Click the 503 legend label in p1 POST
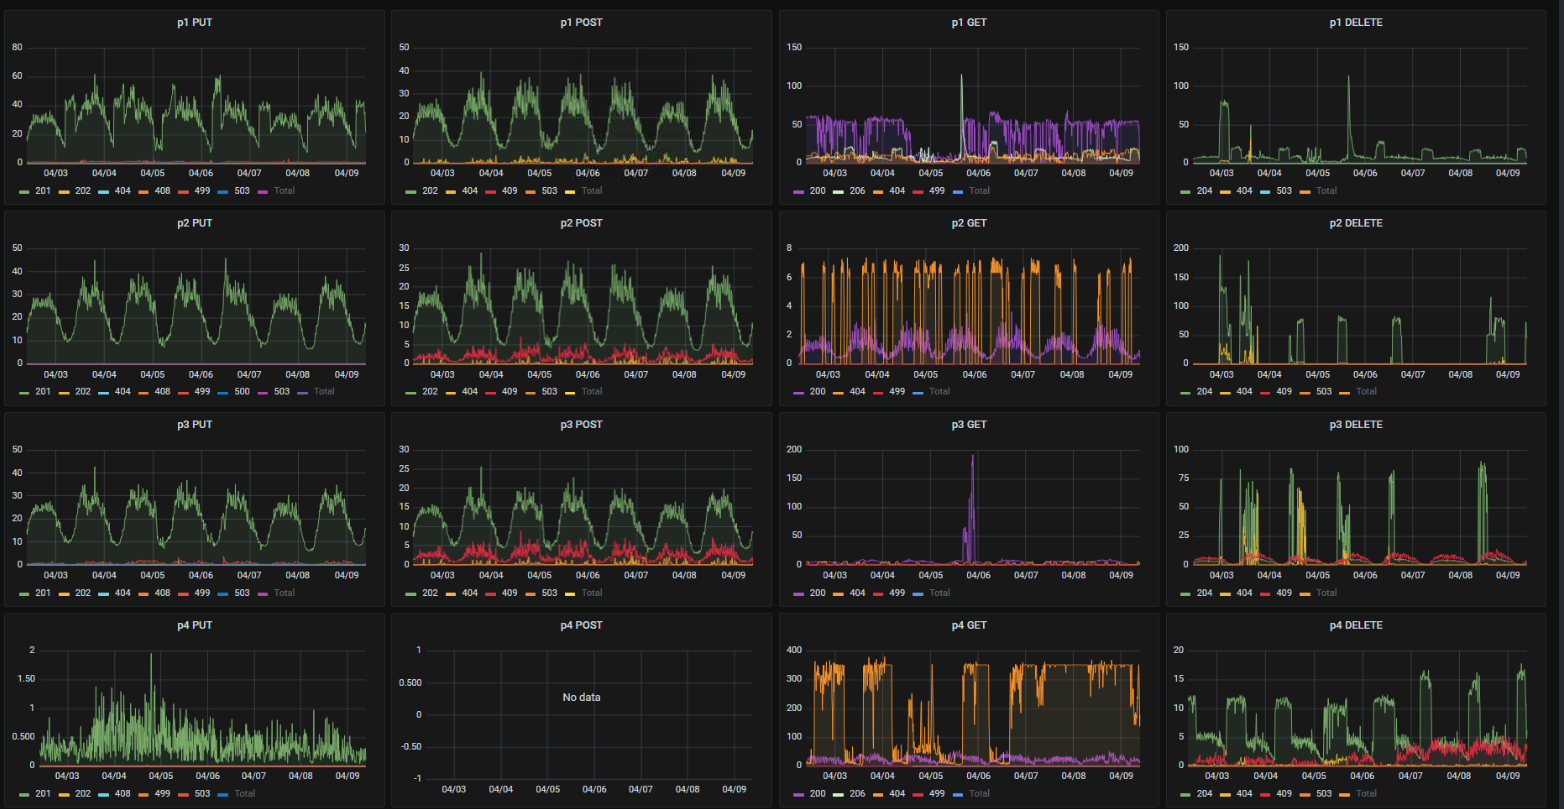This screenshot has height=809, width=1564. click(x=549, y=190)
